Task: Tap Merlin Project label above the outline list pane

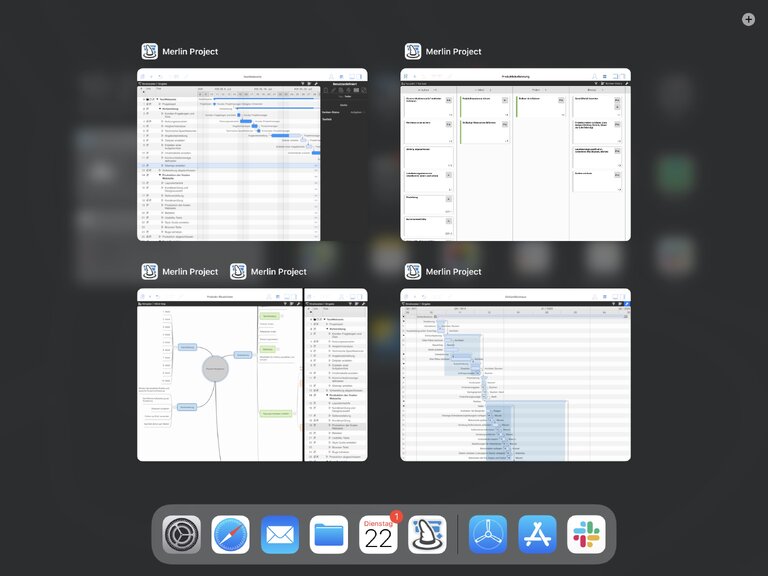Action: [278, 272]
